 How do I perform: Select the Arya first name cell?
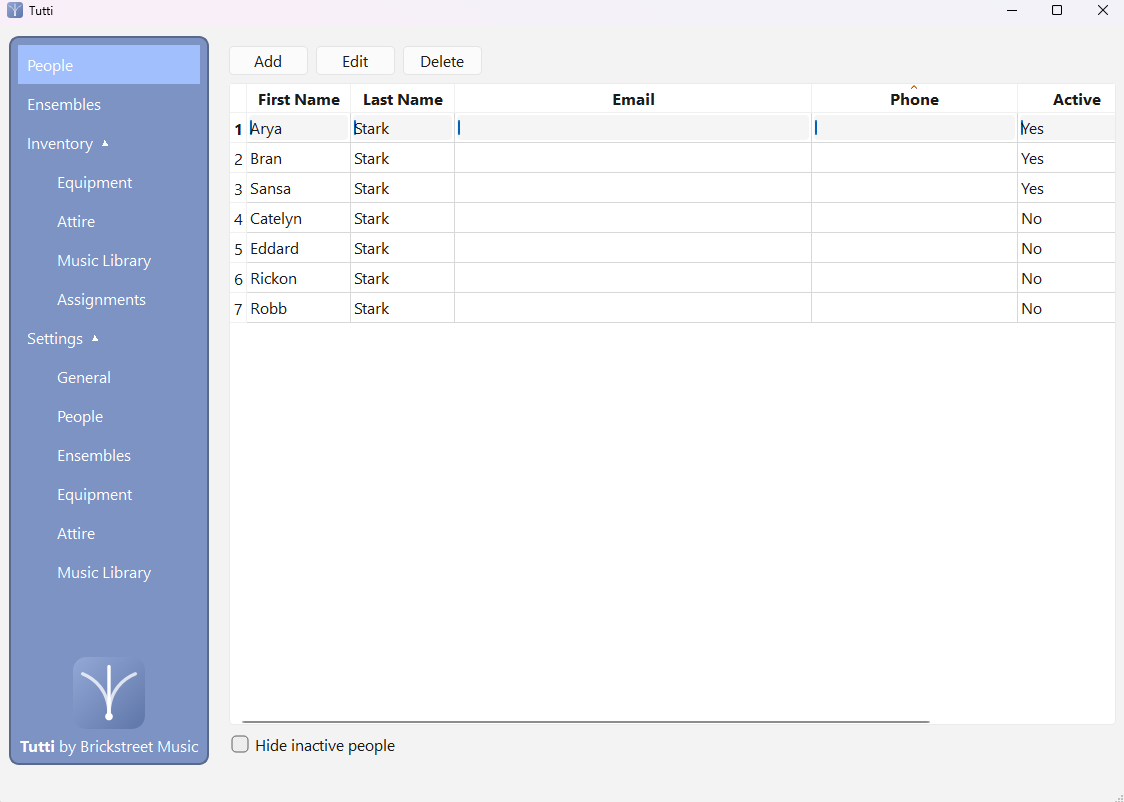pos(298,128)
